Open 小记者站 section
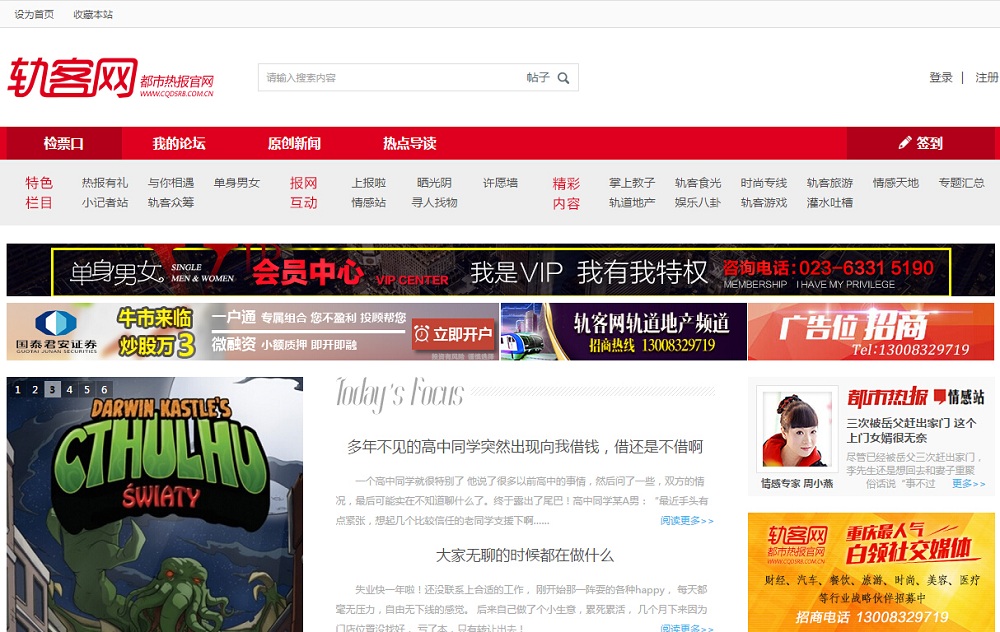This screenshot has height=632, width=1000. tap(105, 203)
